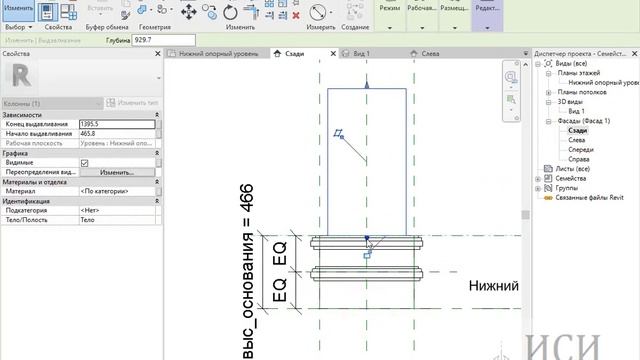This screenshot has width=640, height=360.
Task: Collapse the Планы этажей tree node
Action: point(549,73)
